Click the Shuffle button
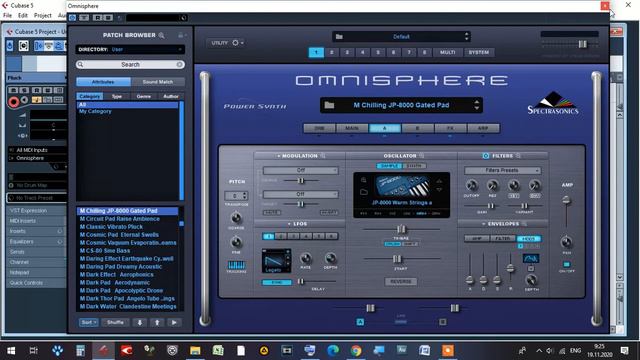 click(x=115, y=322)
